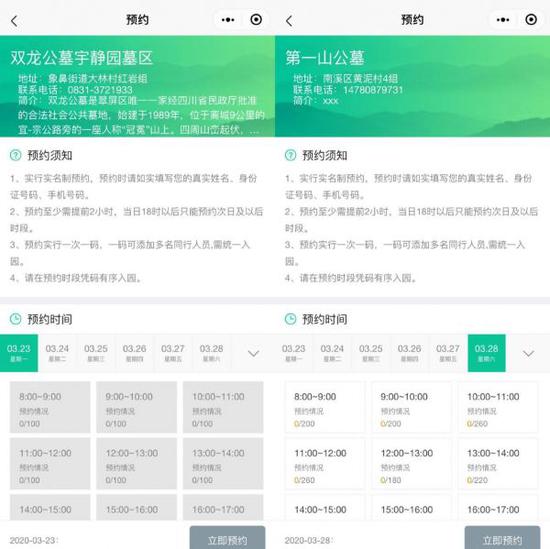Image resolution: width=550 pixels, height=549 pixels.
Task: Select 03.27 date tab for 第一山公墓
Action: click(448, 353)
